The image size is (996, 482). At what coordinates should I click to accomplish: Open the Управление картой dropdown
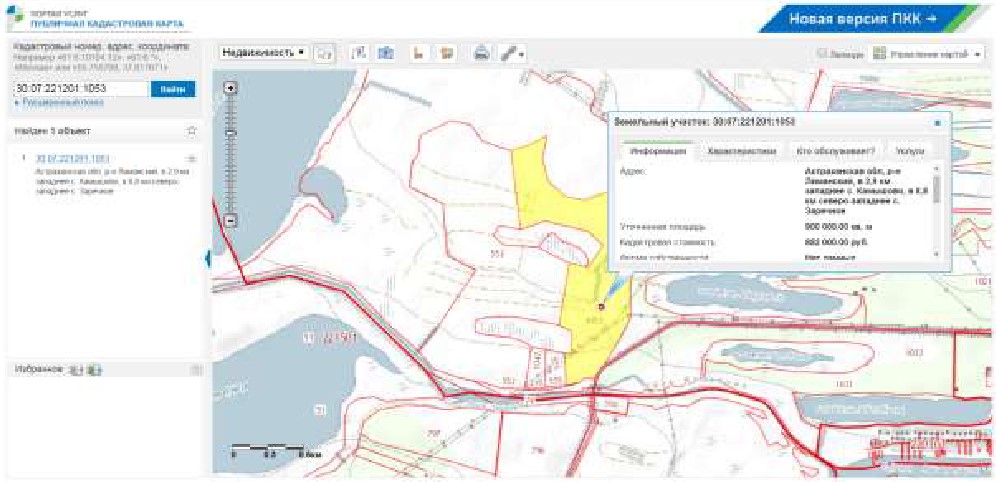(x=929, y=55)
